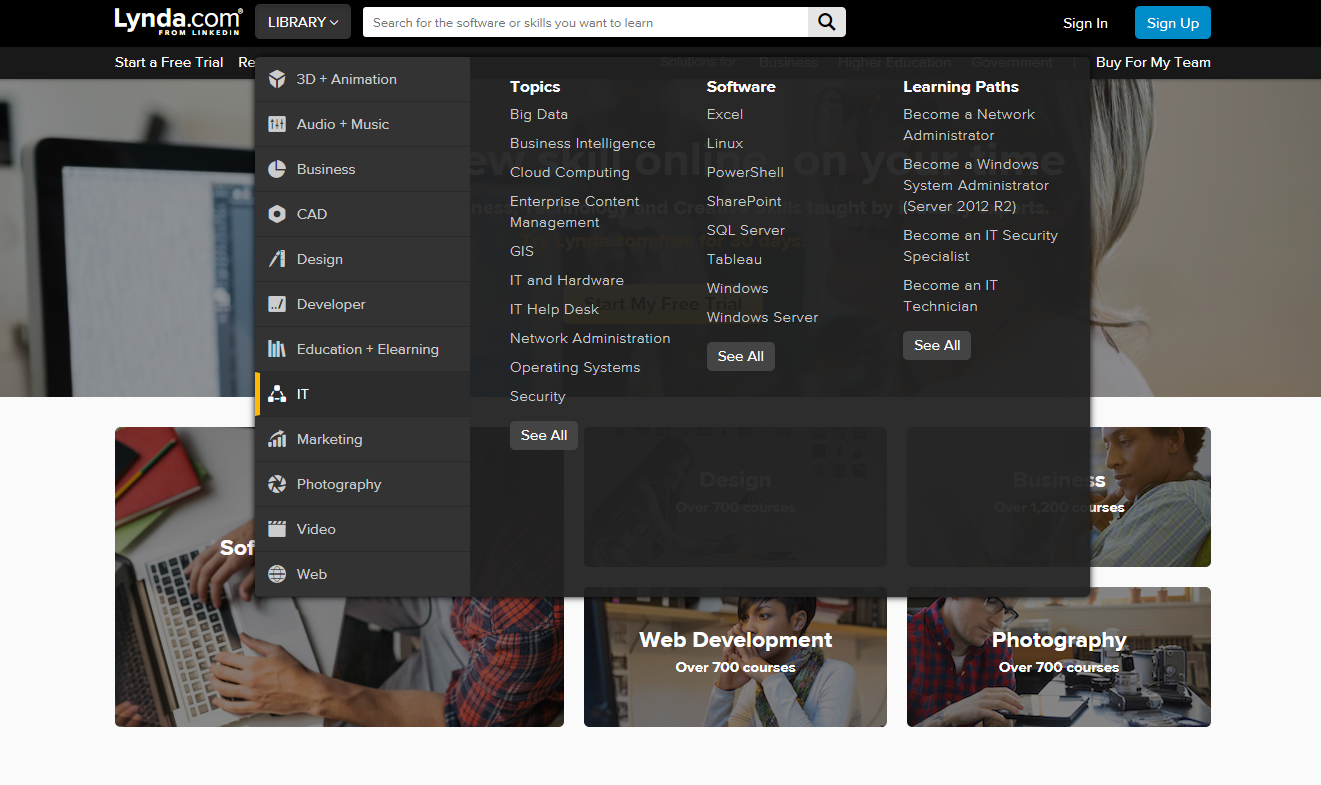This screenshot has height=785, width=1321.
Task: Open the Business Intelligence topic
Action: [x=583, y=143]
